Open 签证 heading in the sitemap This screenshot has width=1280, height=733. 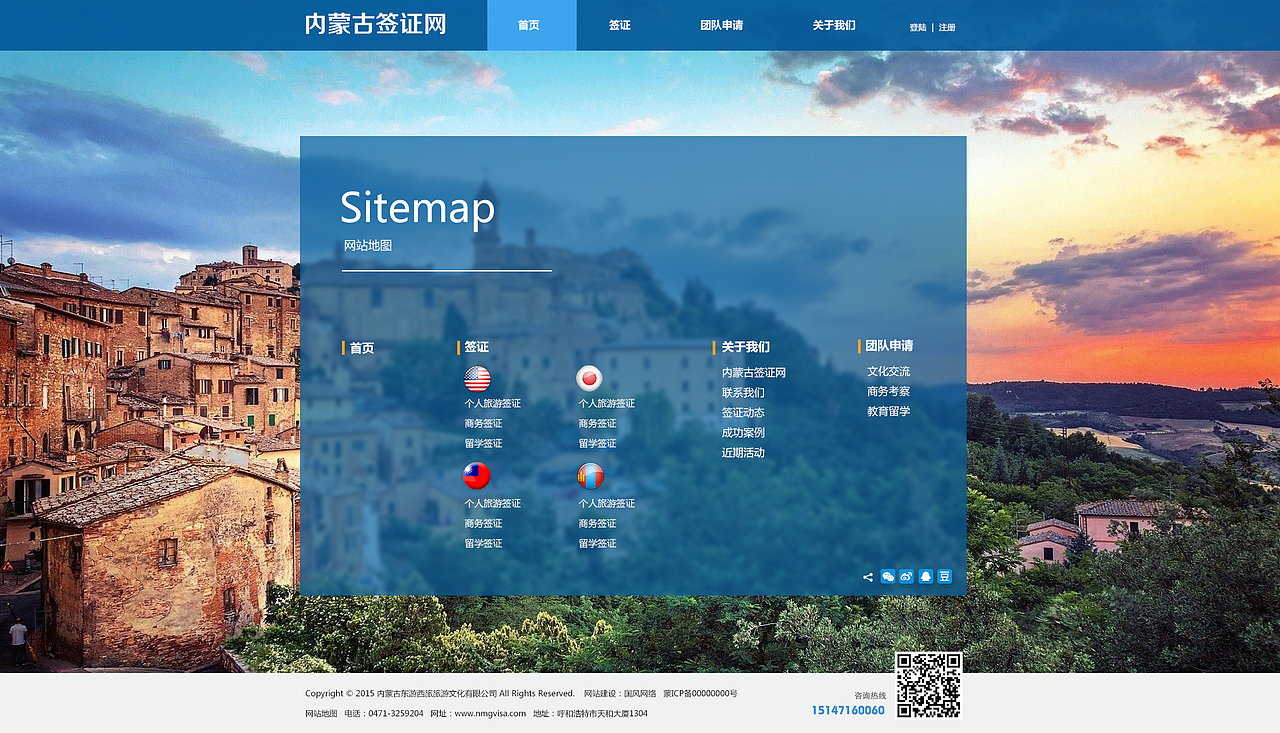pos(477,347)
